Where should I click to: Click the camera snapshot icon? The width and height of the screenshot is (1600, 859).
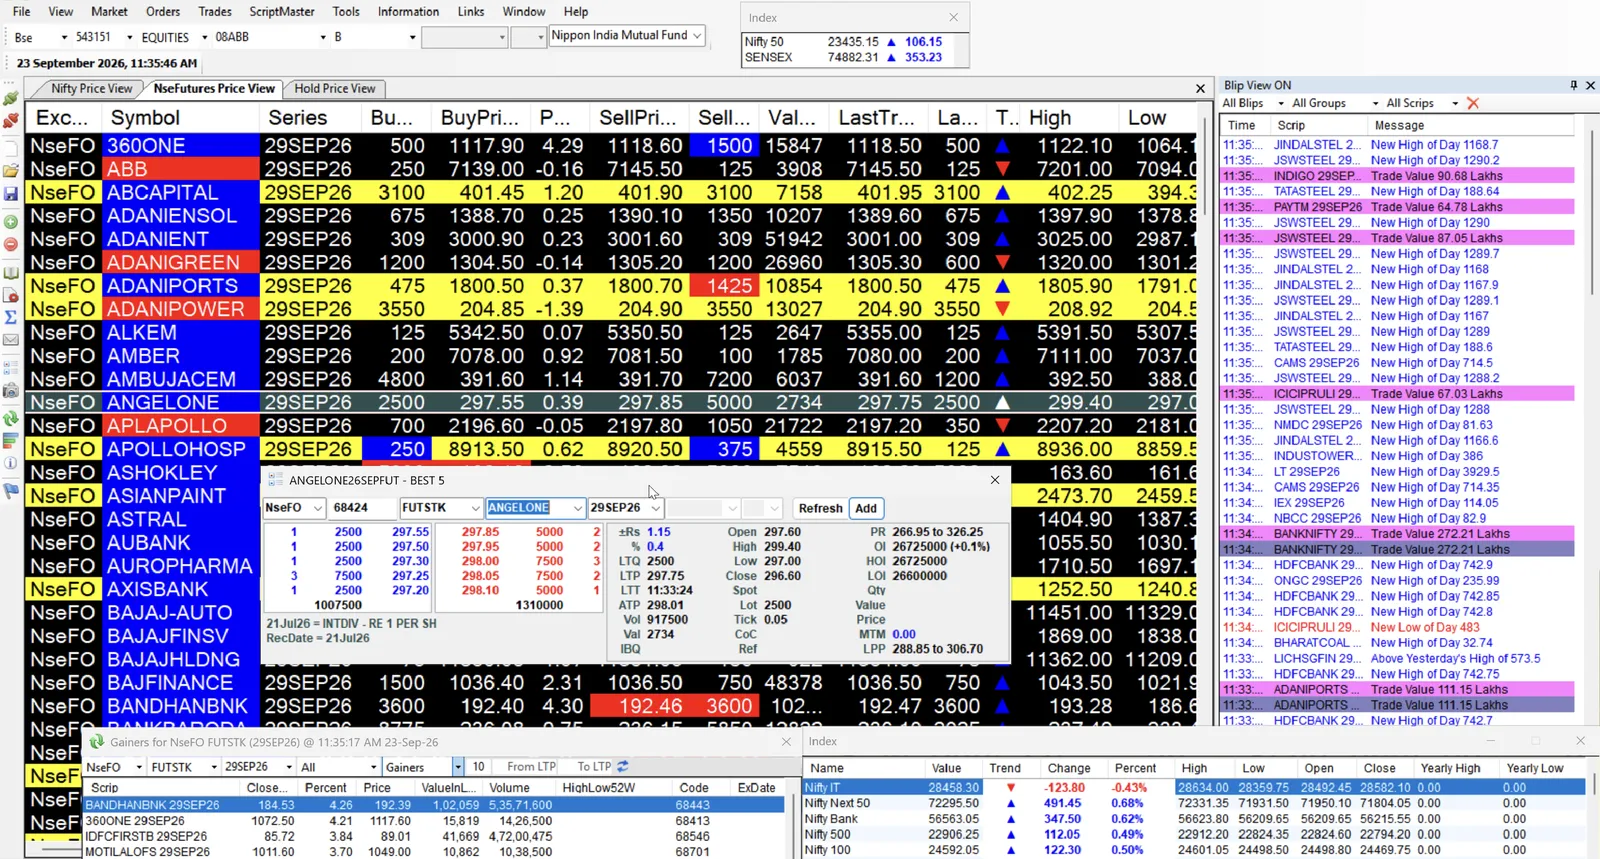point(11,390)
